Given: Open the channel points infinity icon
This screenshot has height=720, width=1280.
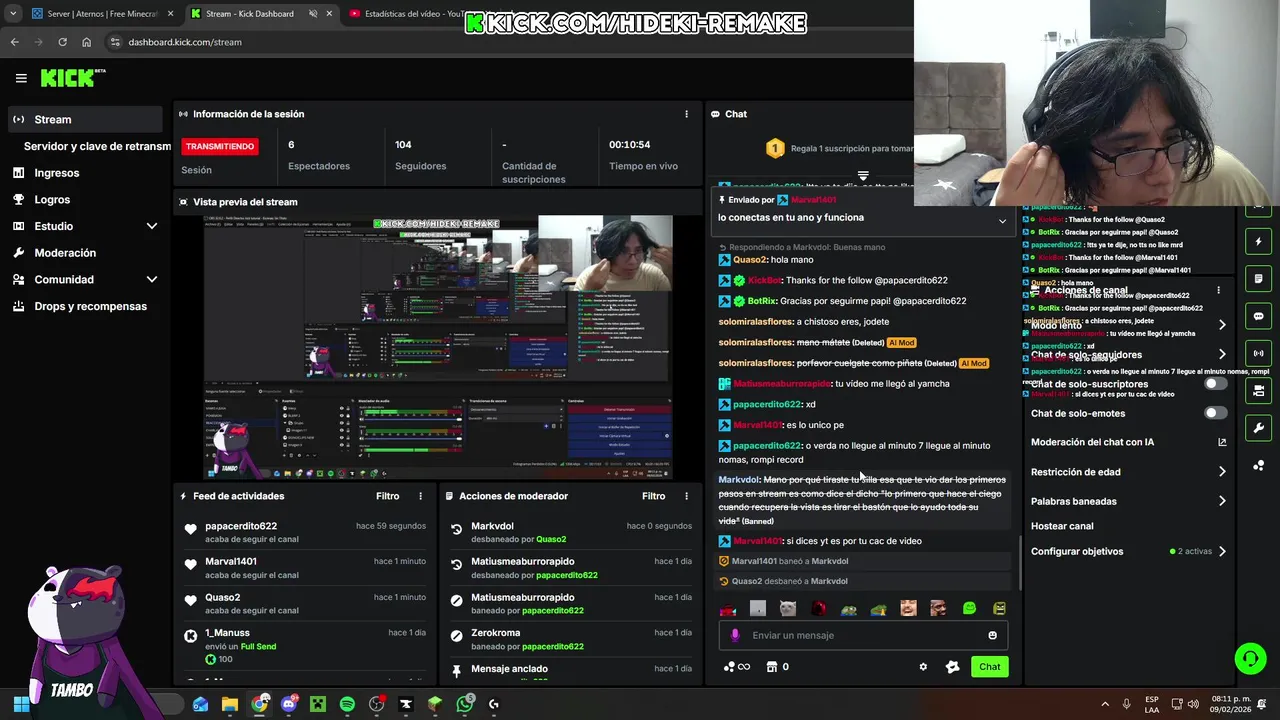Looking at the screenshot, I should (736, 667).
